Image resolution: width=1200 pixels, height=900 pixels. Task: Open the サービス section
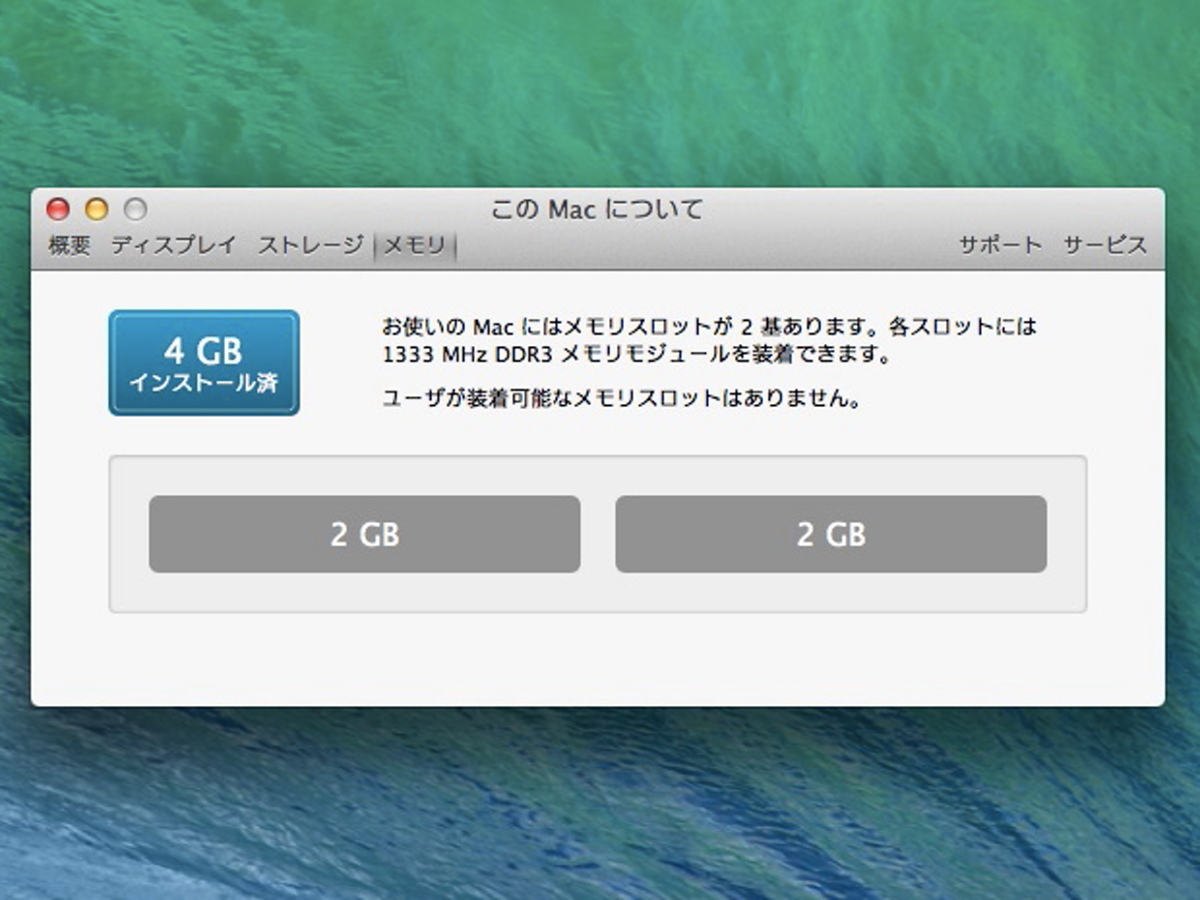[1105, 245]
